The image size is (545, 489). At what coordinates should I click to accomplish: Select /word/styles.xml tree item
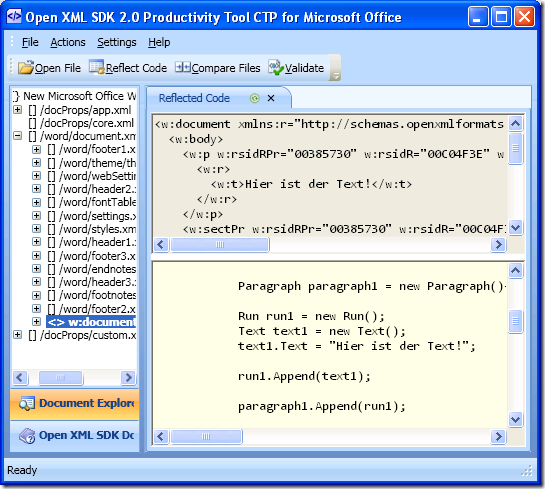click(92, 229)
